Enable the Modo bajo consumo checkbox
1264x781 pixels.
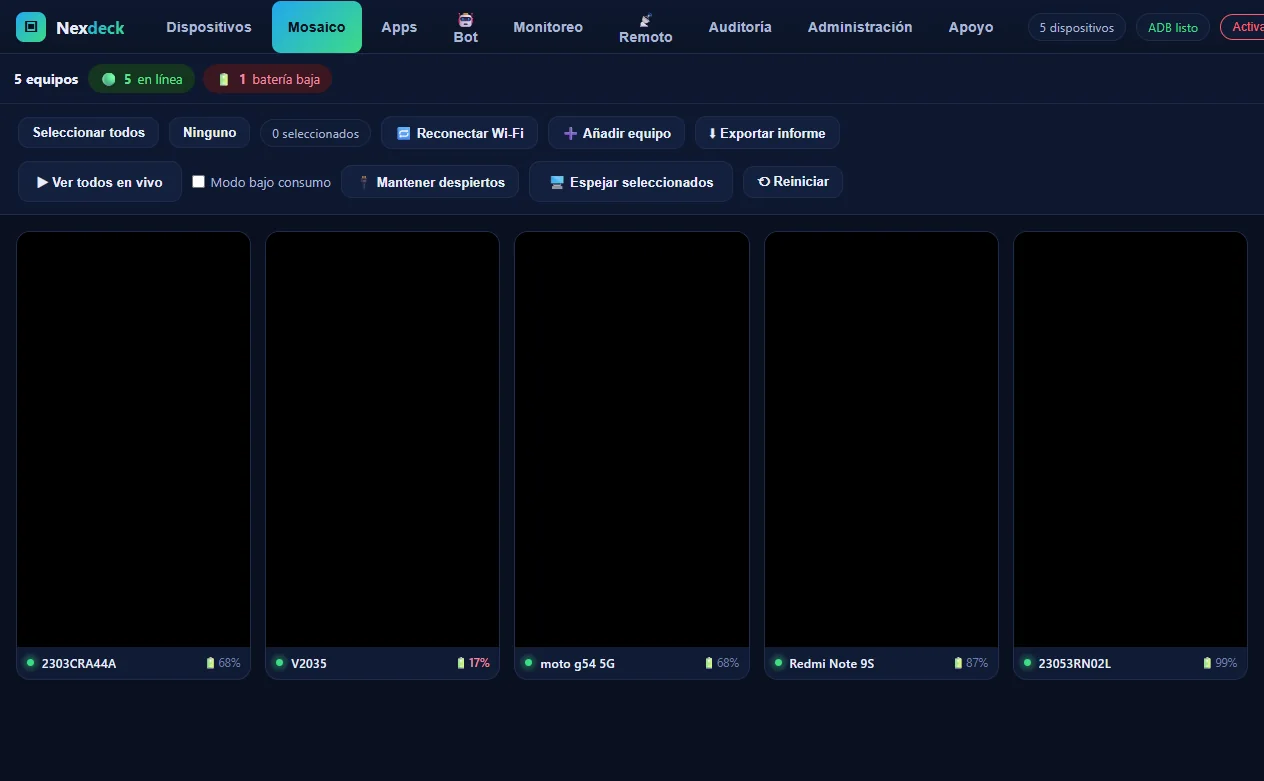[199, 182]
